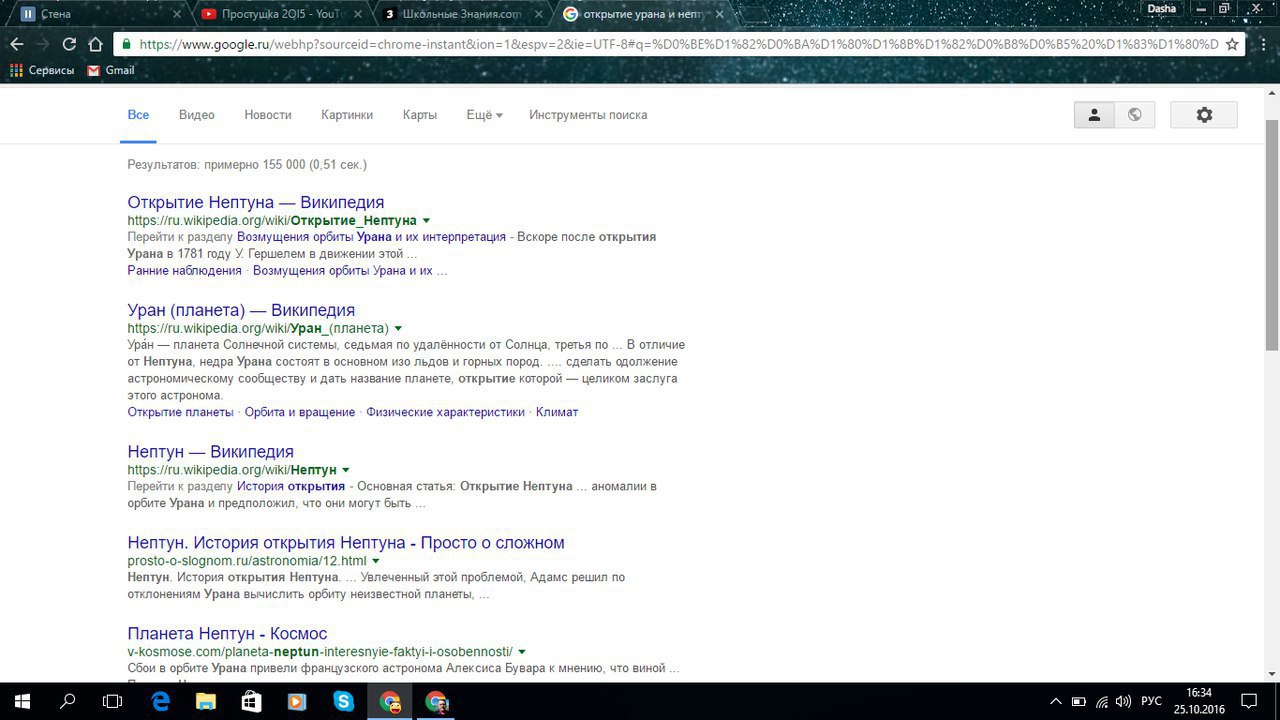Open the Wi-Fi network tray icon
The width and height of the screenshot is (1280, 720).
[x=1101, y=701]
